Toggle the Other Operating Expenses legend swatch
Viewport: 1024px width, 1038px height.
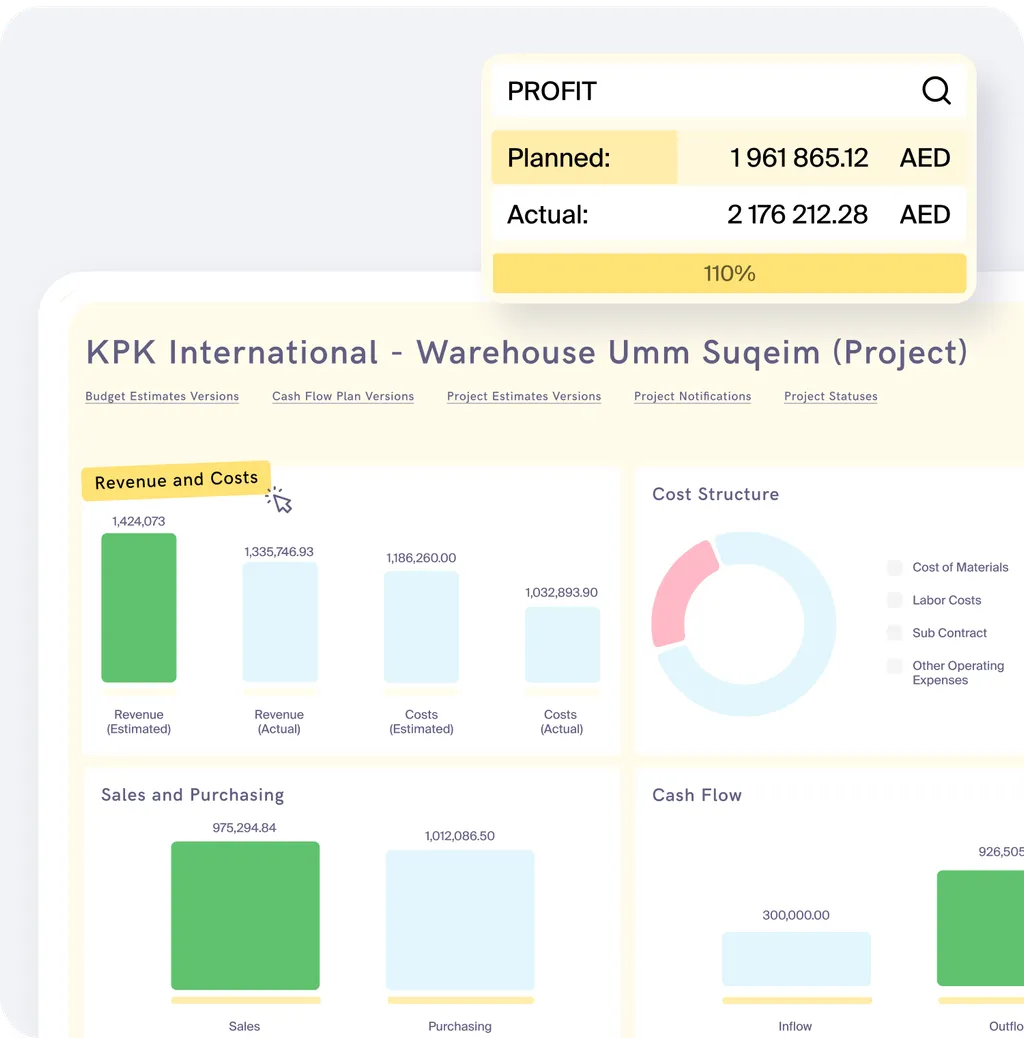tap(894, 666)
